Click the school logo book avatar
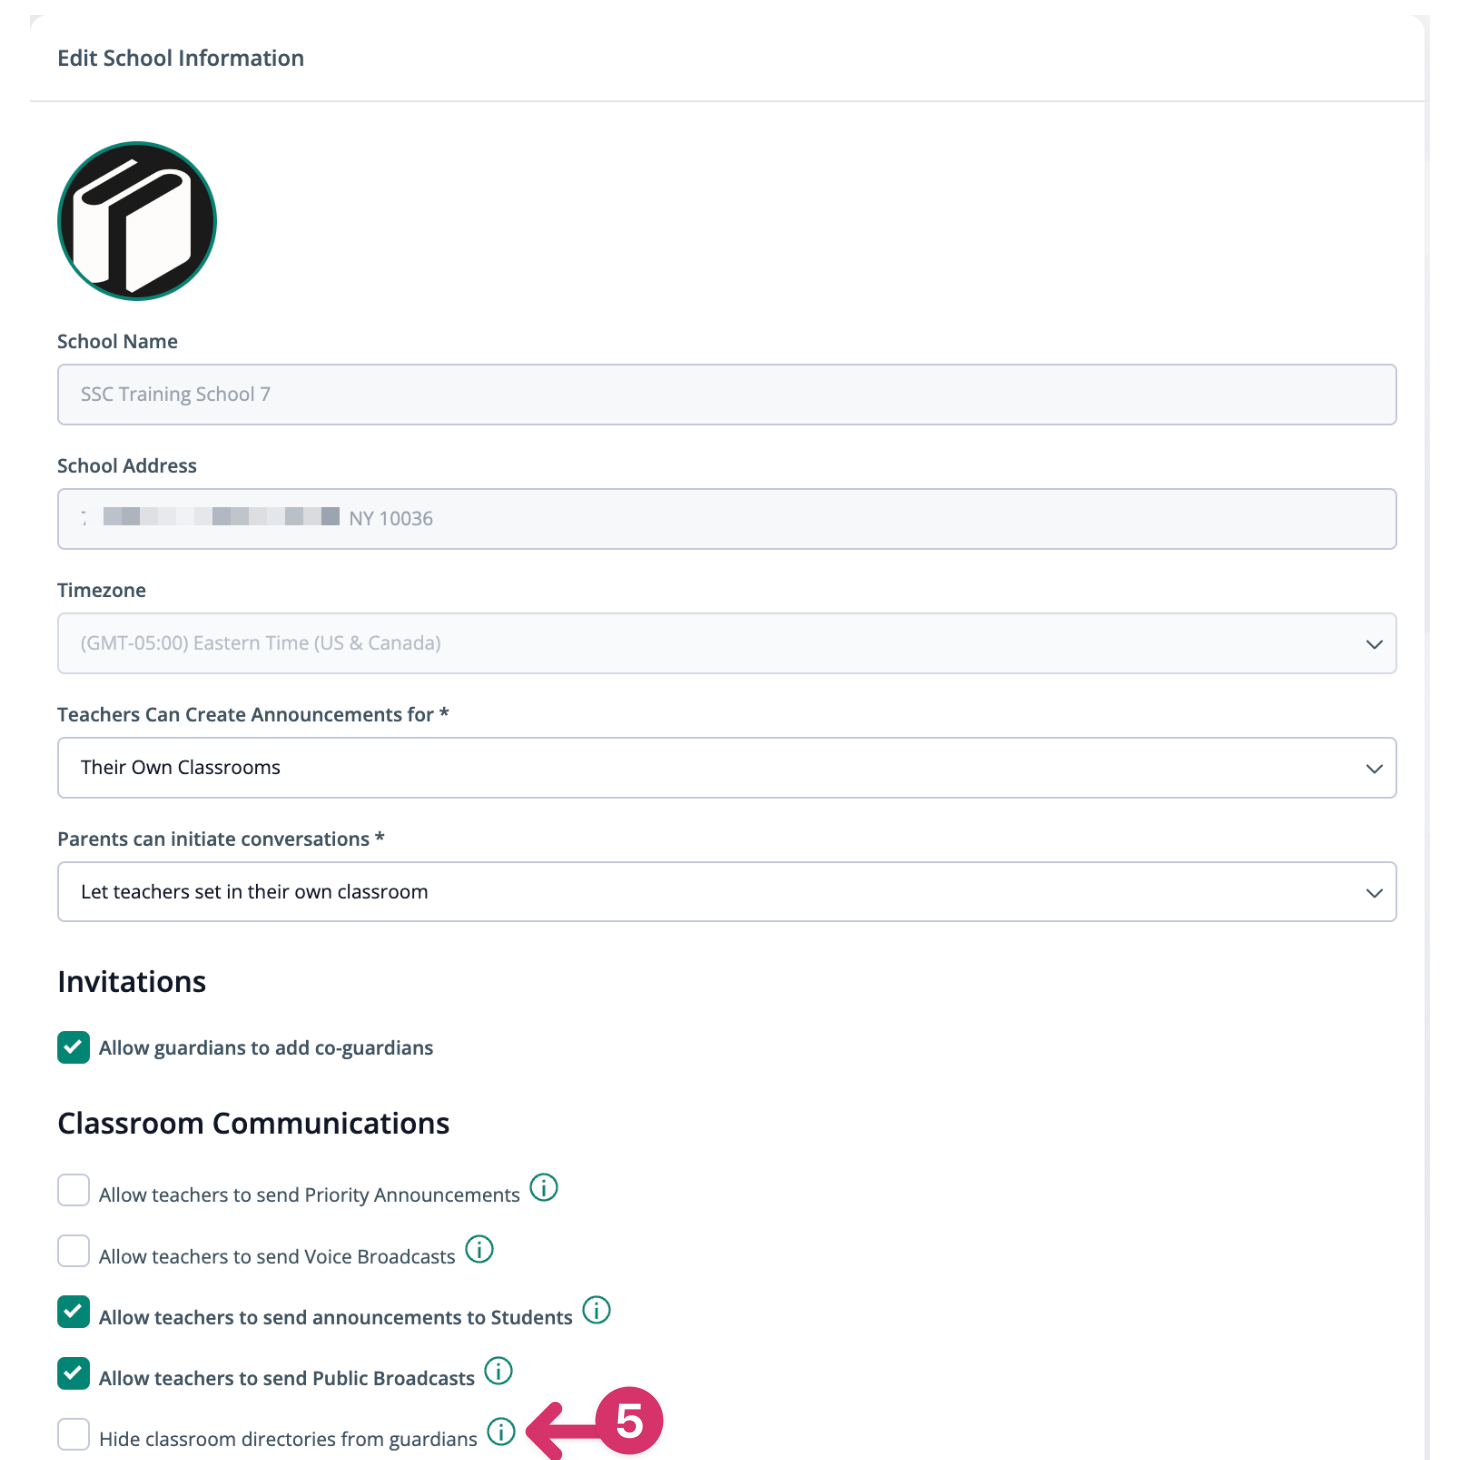1464x1460 pixels. [137, 221]
